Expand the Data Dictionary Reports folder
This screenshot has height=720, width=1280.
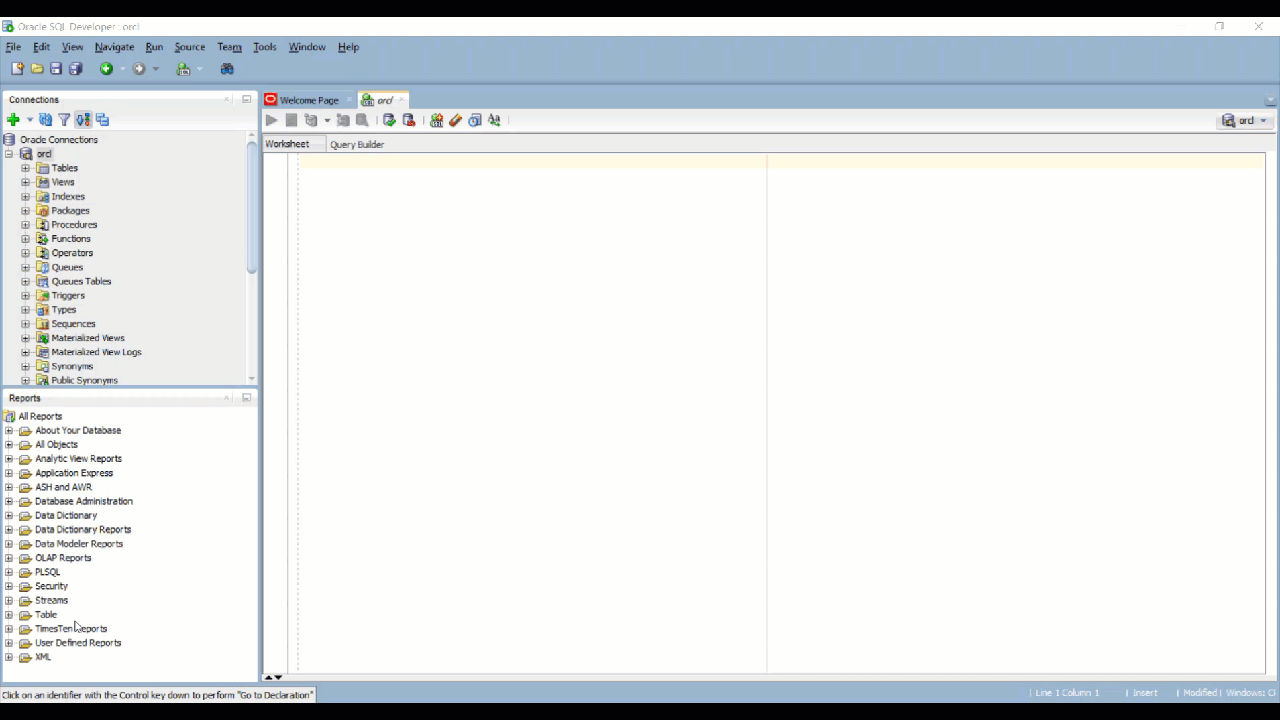(x=9, y=530)
